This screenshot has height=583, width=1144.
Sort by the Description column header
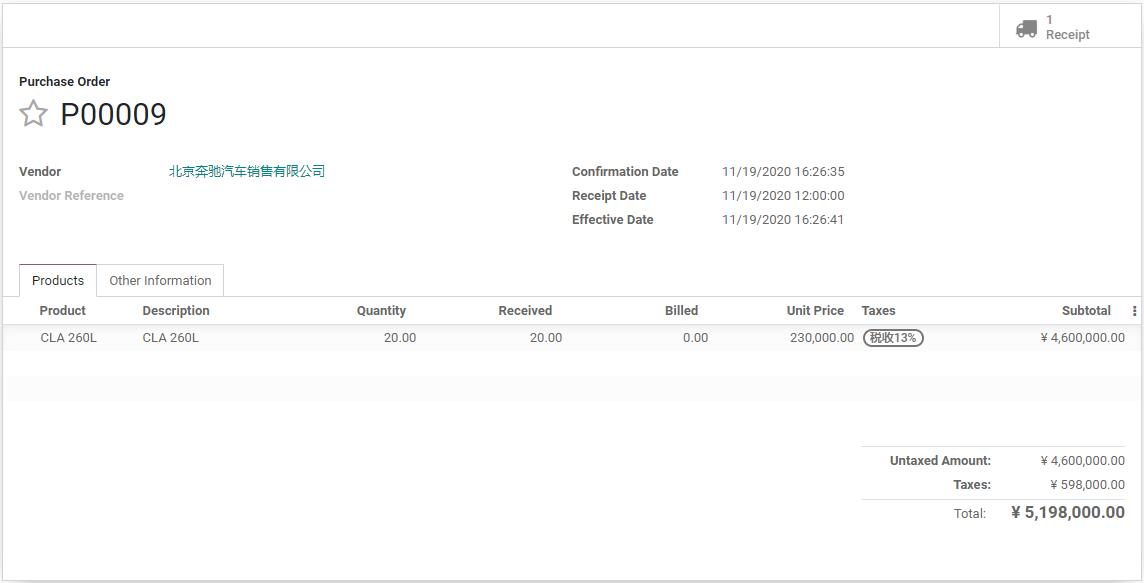coord(176,311)
